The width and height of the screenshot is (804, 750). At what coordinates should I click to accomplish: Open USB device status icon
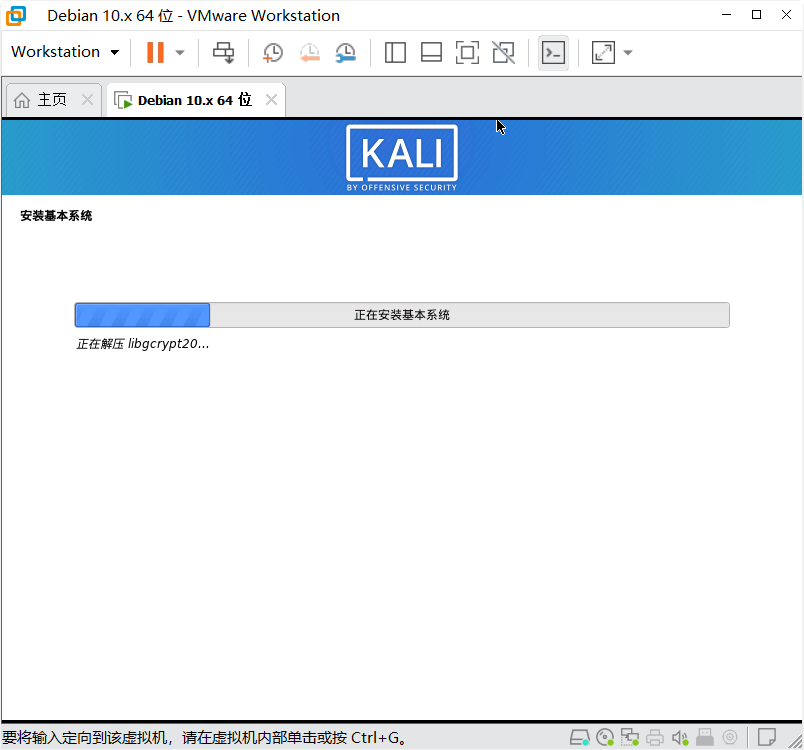point(705,738)
